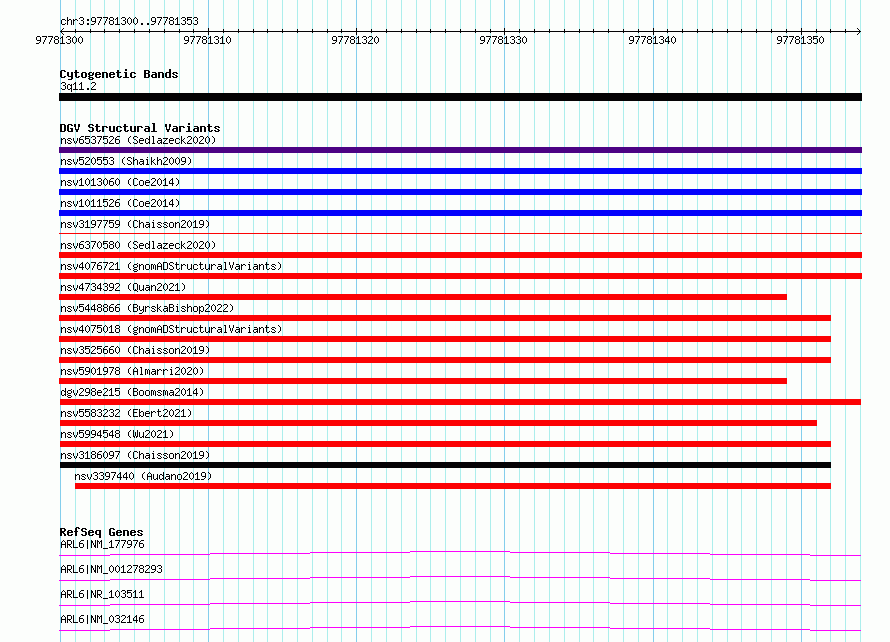Image resolution: width=890 pixels, height=642 pixels.
Task: Click the magenta line for ARL6|NM_177976
Action: (x=460, y=553)
